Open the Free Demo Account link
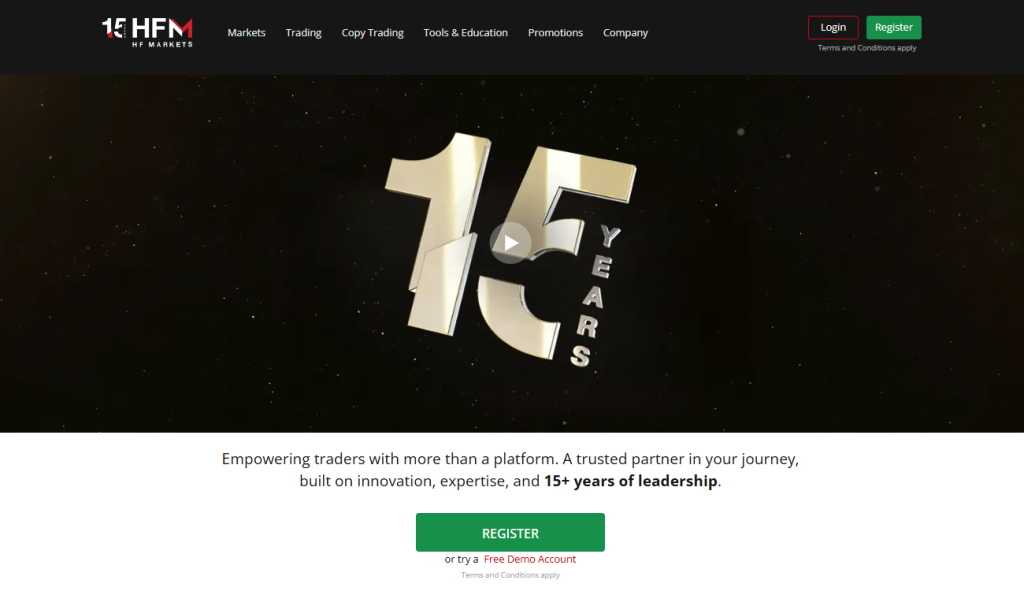 pos(530,559)
